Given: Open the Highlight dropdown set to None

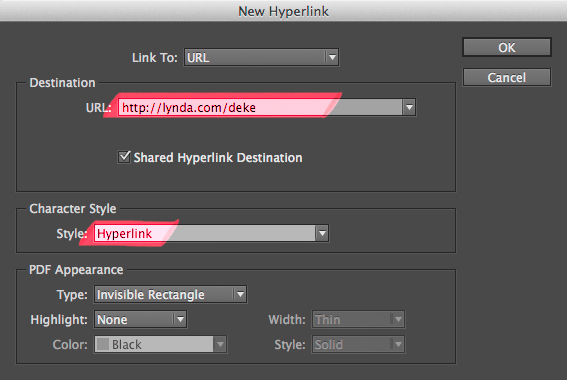Looking at the screenshot, I should 140,319.
